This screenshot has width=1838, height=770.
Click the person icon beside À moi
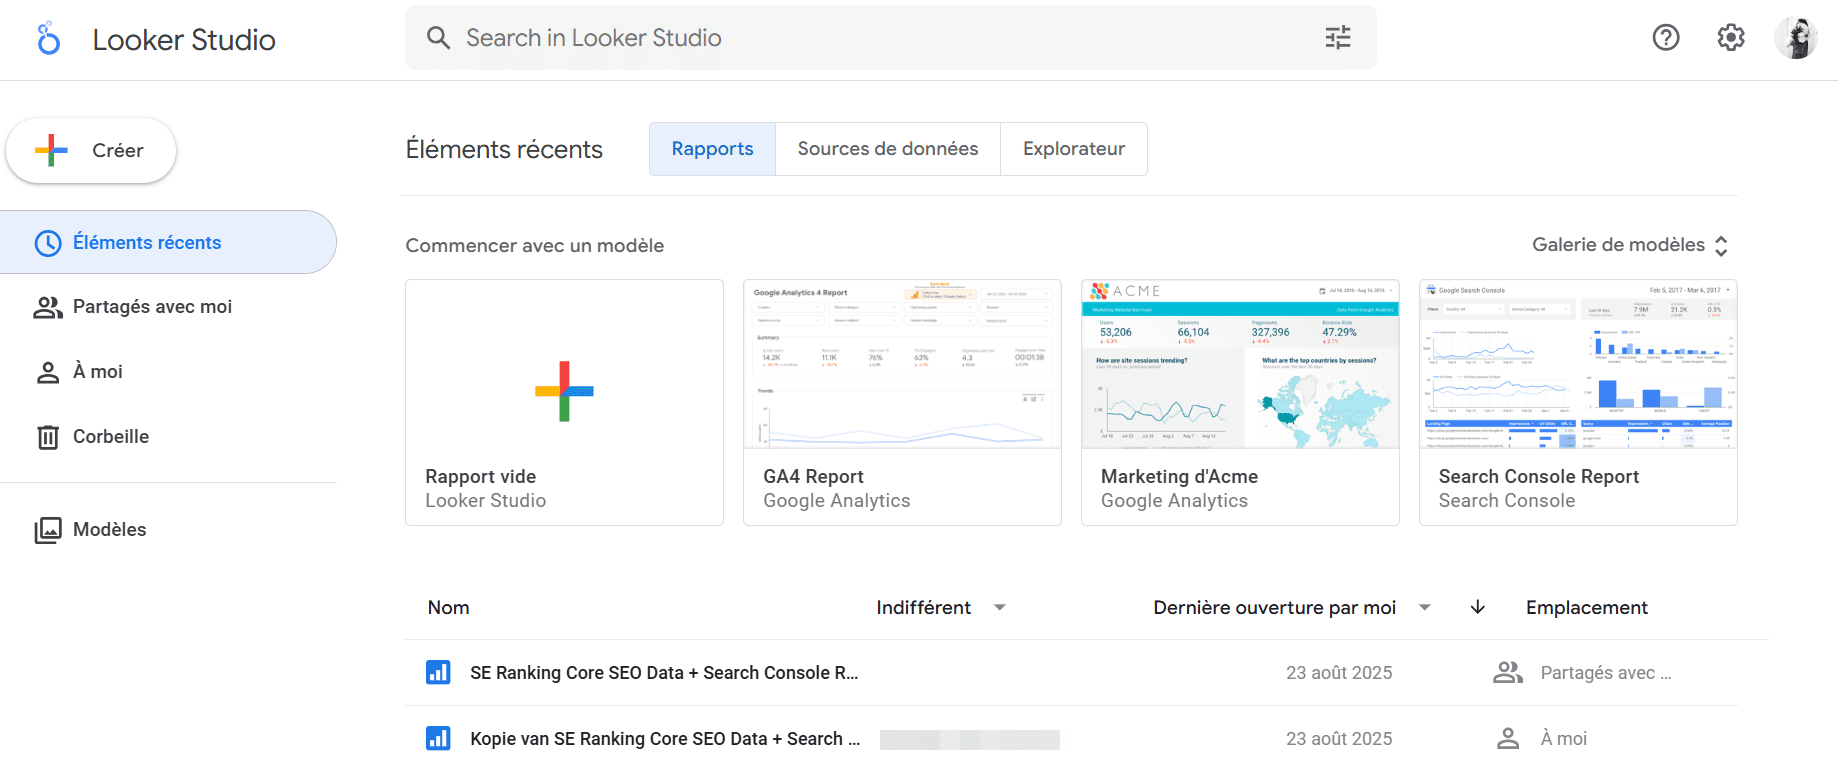tap(48, 372)
